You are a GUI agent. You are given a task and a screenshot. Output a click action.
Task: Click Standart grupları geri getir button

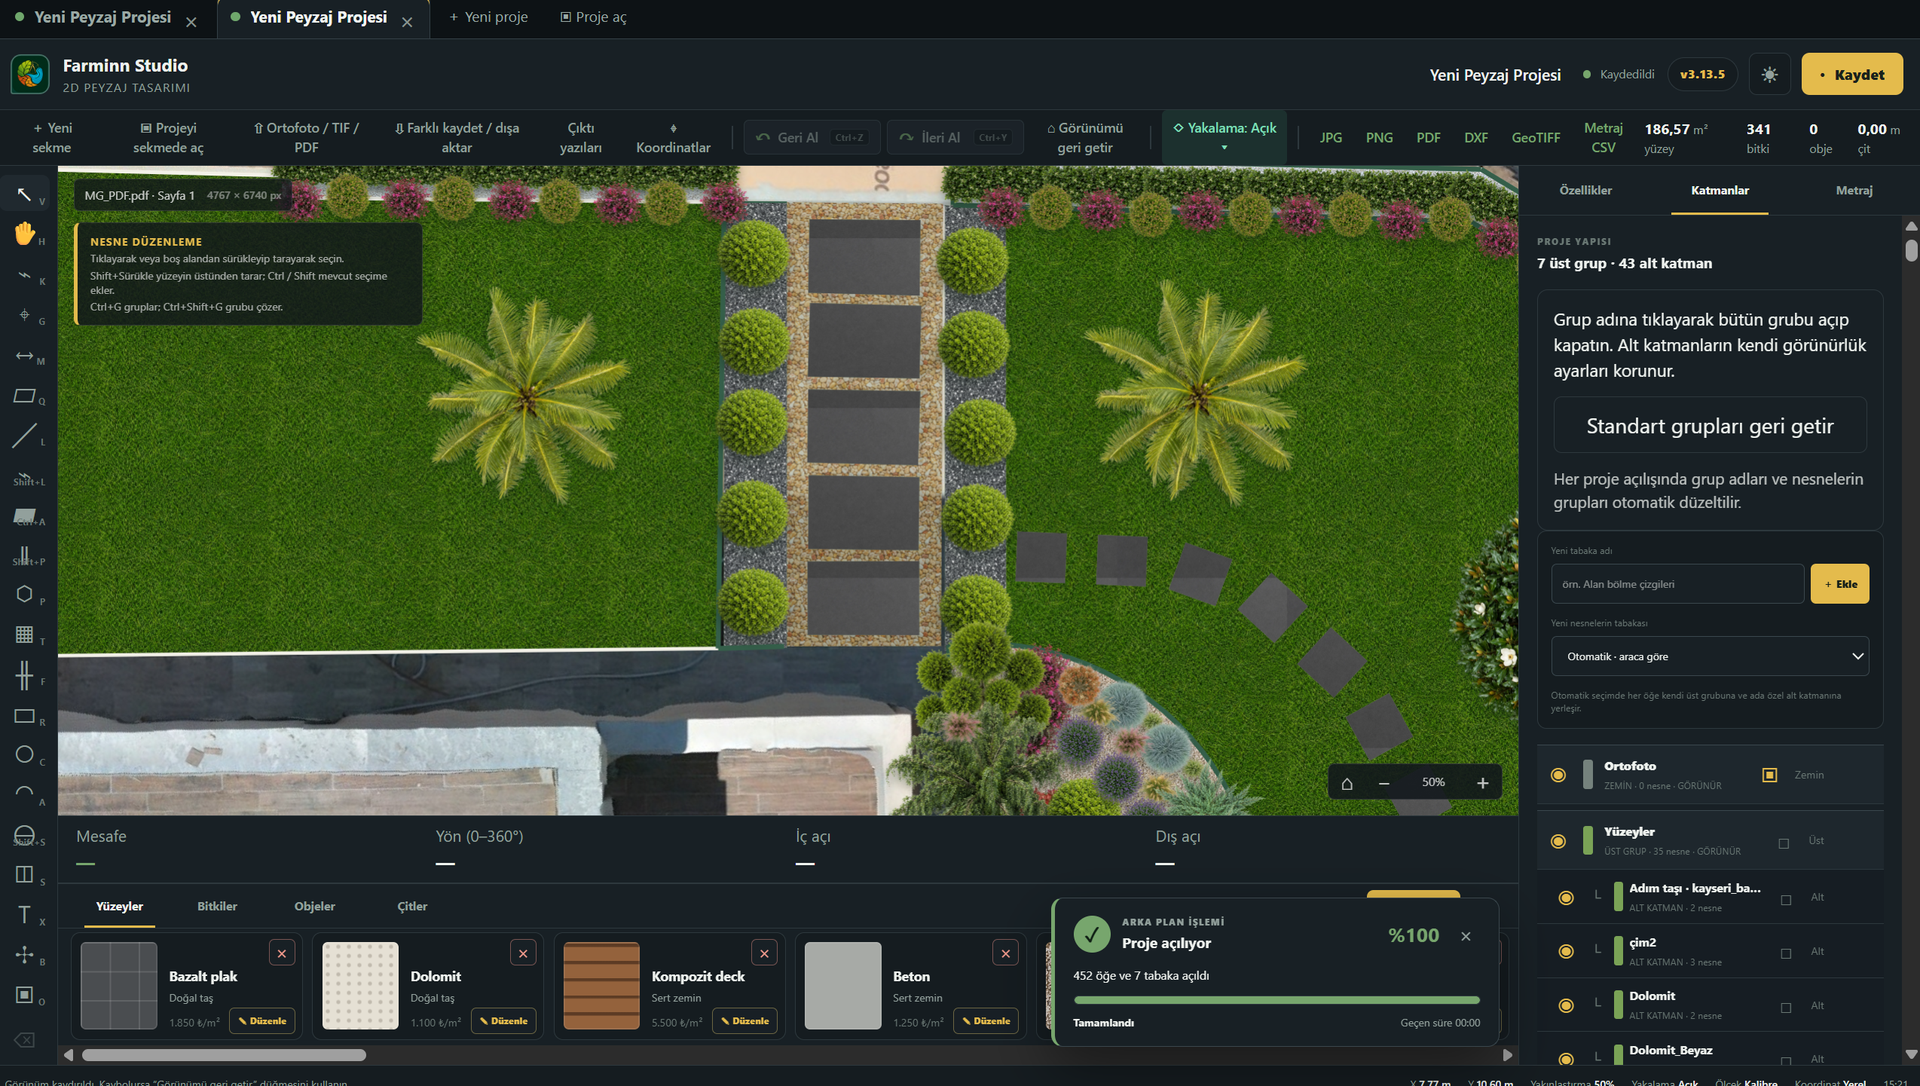pyautogui.click(x=1710, y=426)
